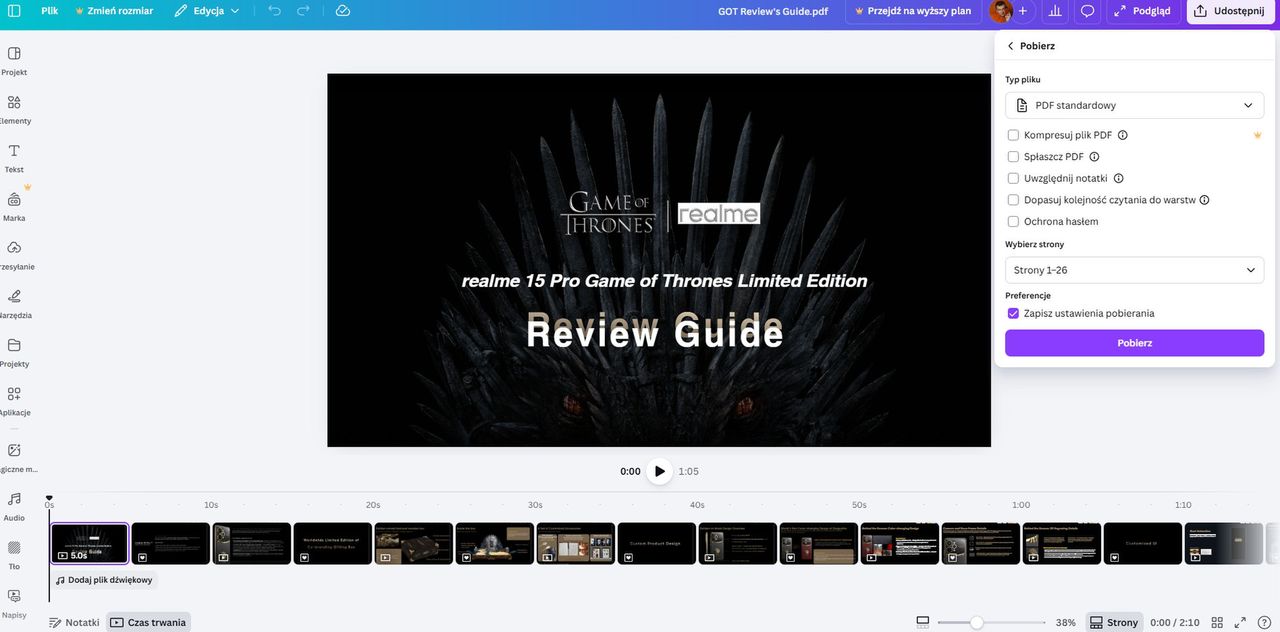Open the comments speech bubble icon
1280x632 pixels.
[x=1087, y=11]
